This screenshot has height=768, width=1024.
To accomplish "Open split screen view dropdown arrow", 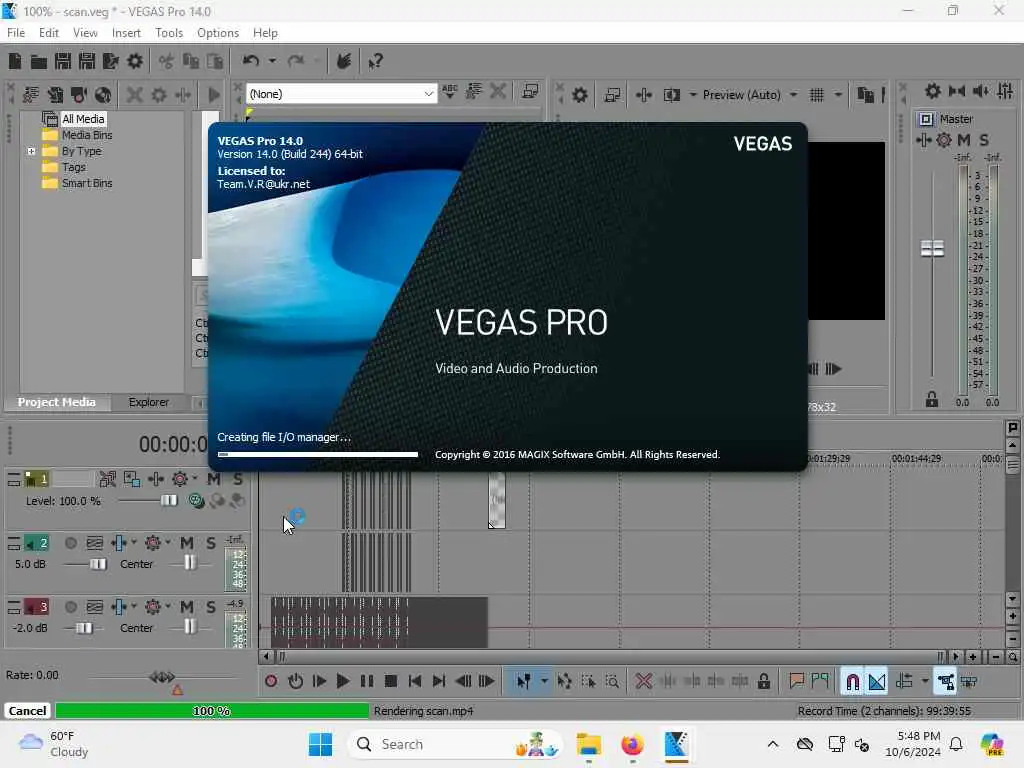I will [692, 95].
